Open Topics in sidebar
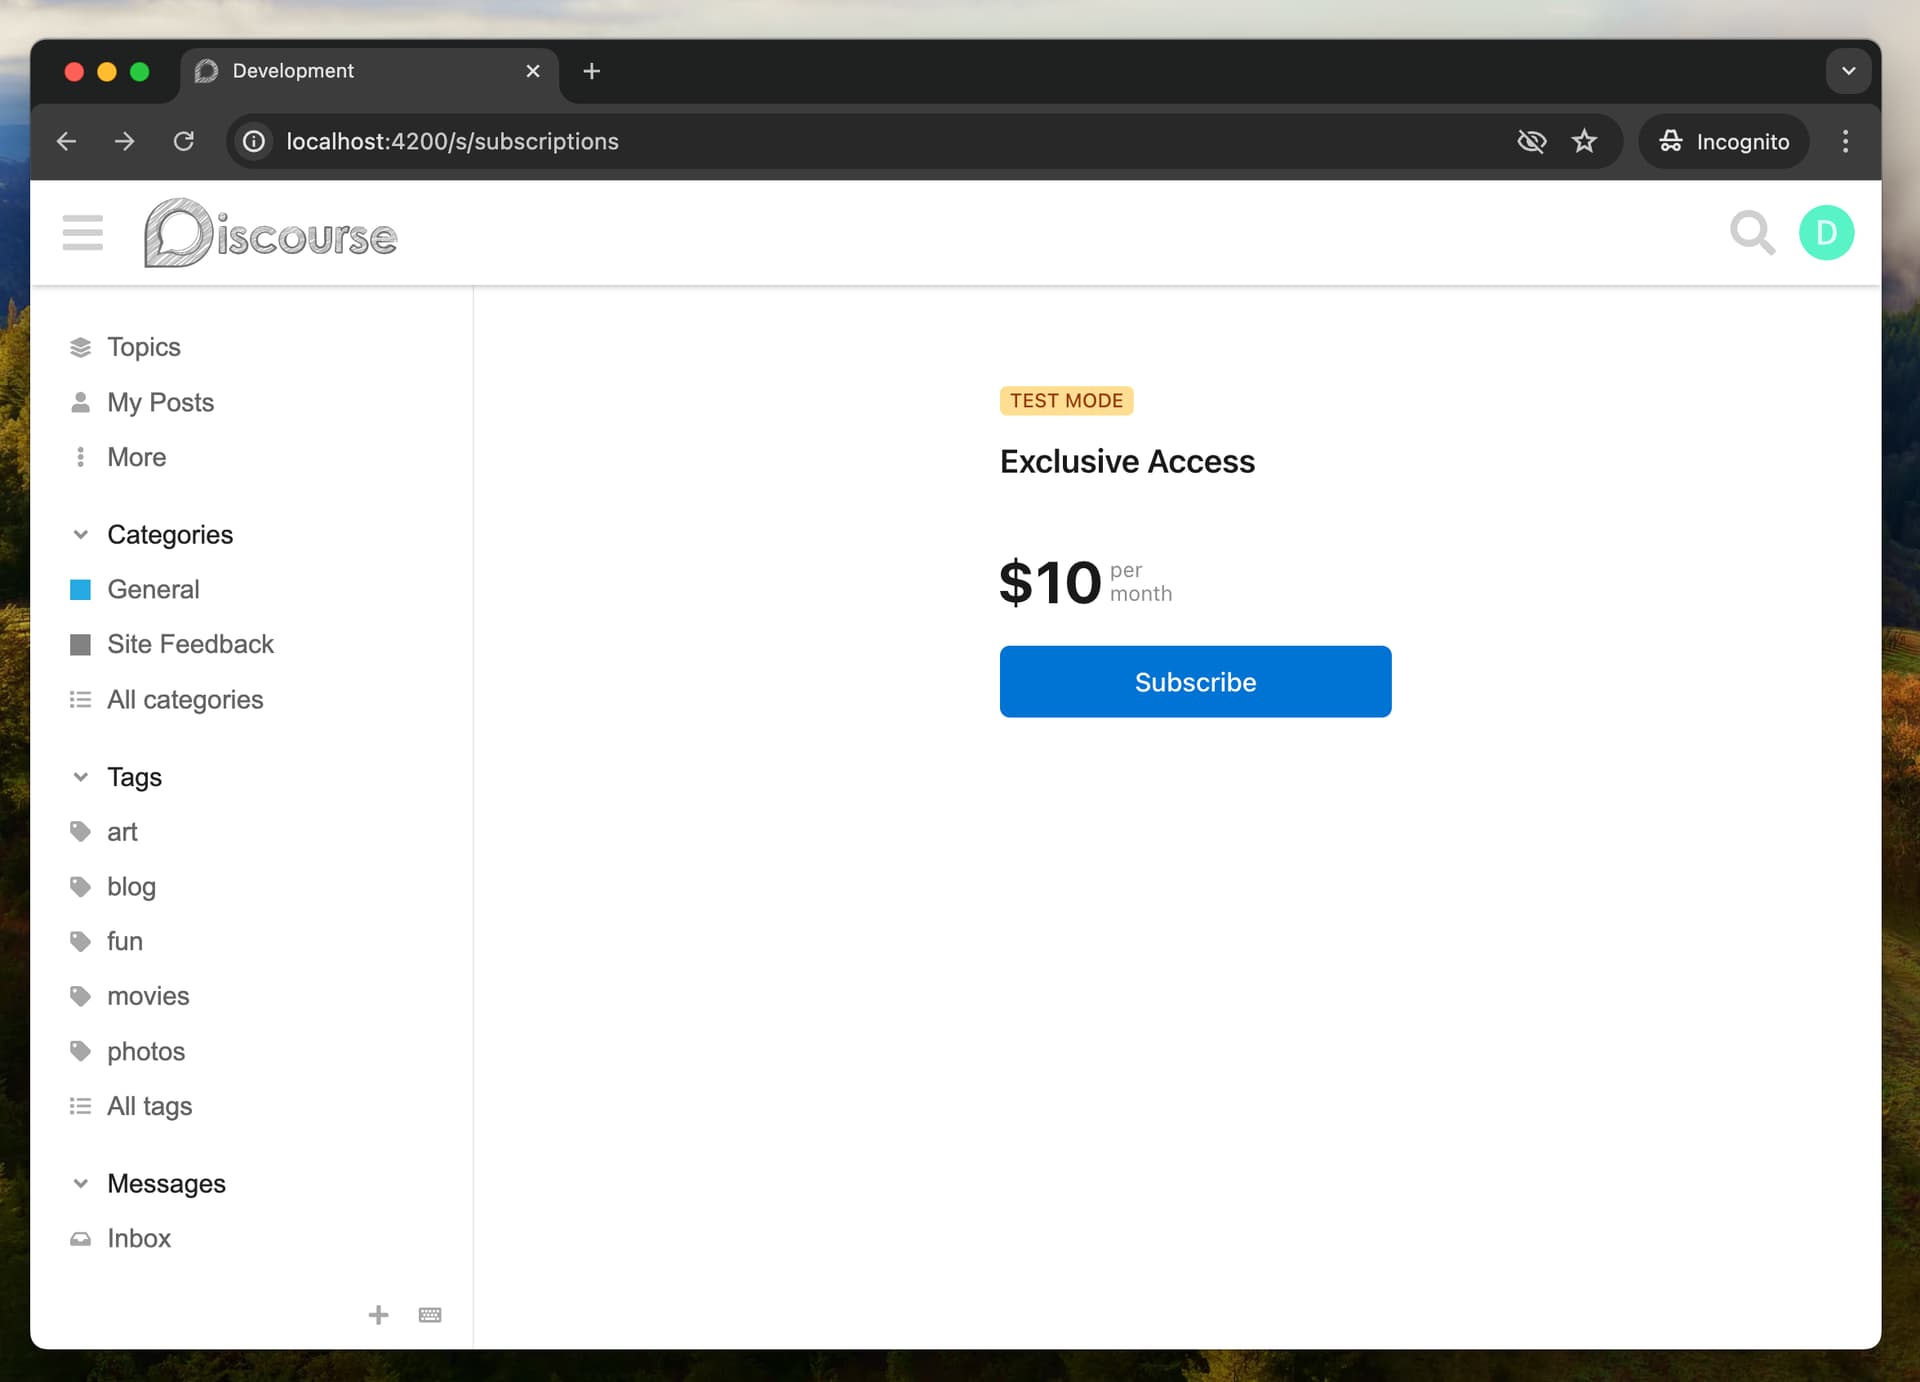 coord(143,347)
